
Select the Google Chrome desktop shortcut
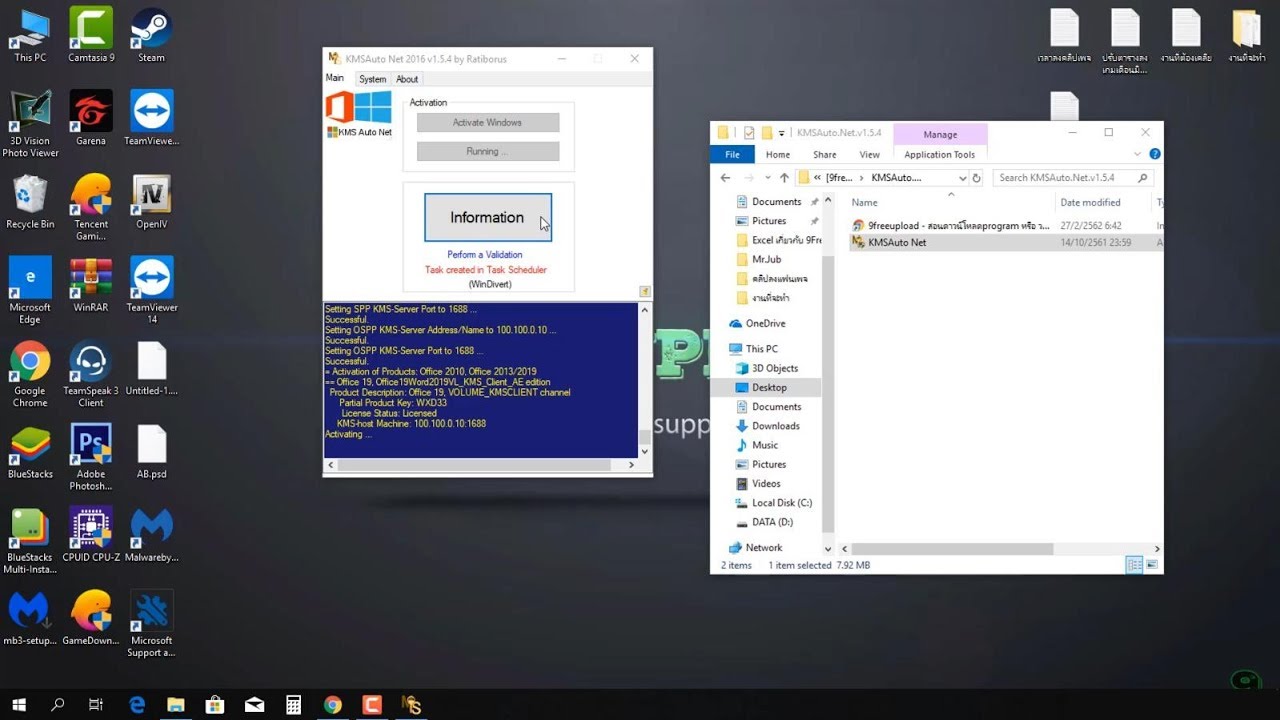pos(30,375)
